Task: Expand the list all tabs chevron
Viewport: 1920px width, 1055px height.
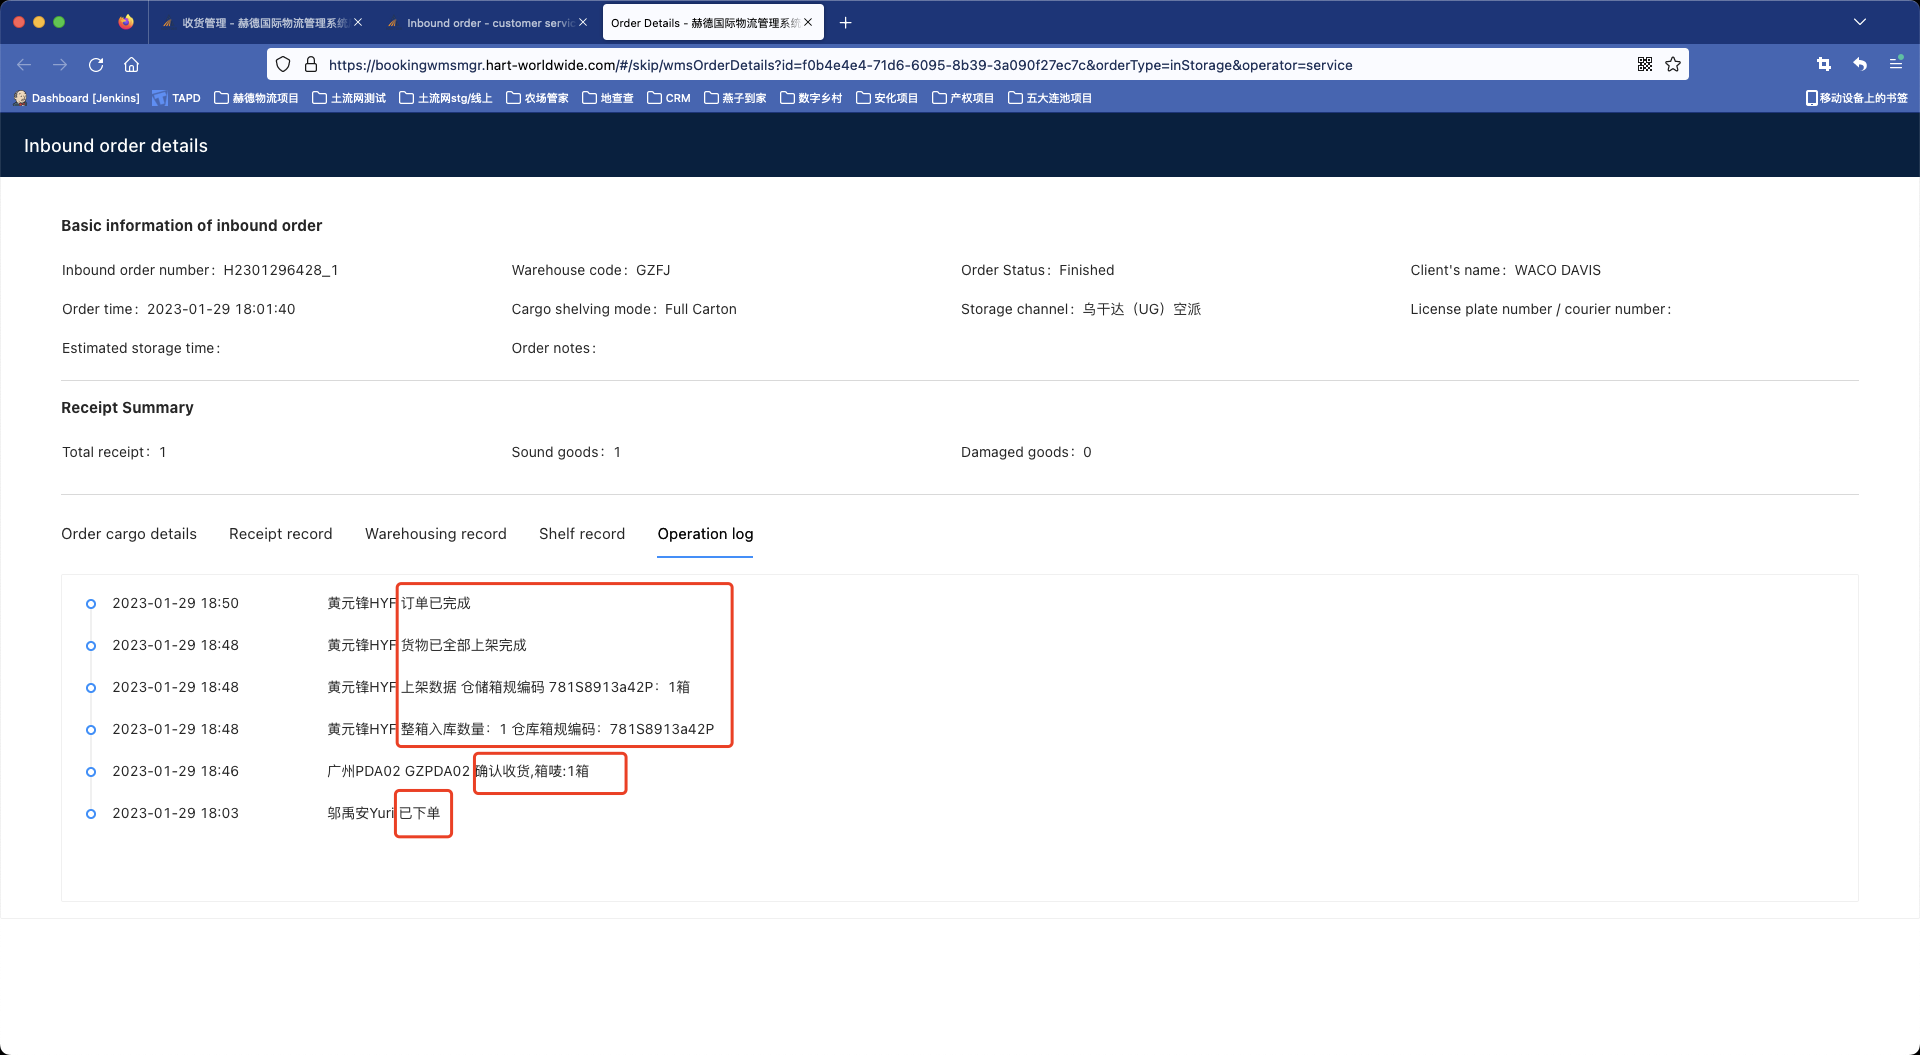Action: [x=1860, y=22]
